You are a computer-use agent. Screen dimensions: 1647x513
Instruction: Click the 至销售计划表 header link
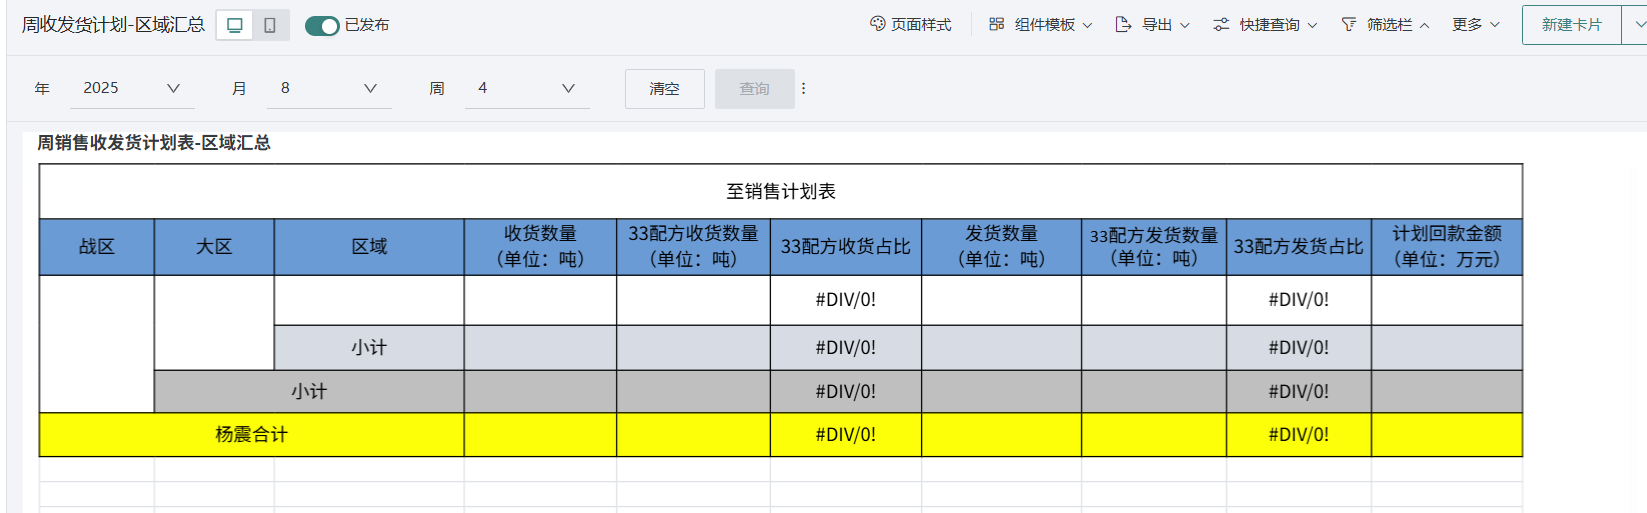point(781,191)
